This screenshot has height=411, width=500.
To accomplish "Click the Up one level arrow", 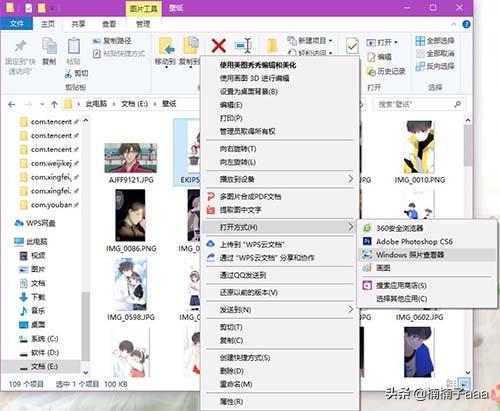I will pyautogui.click(x=54, y=105).
